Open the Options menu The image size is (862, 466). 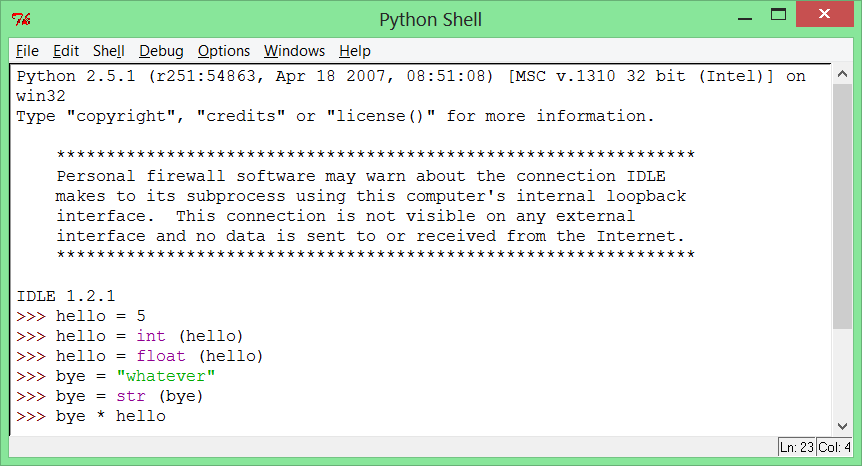pyautogui.click(x=224, y=51)
